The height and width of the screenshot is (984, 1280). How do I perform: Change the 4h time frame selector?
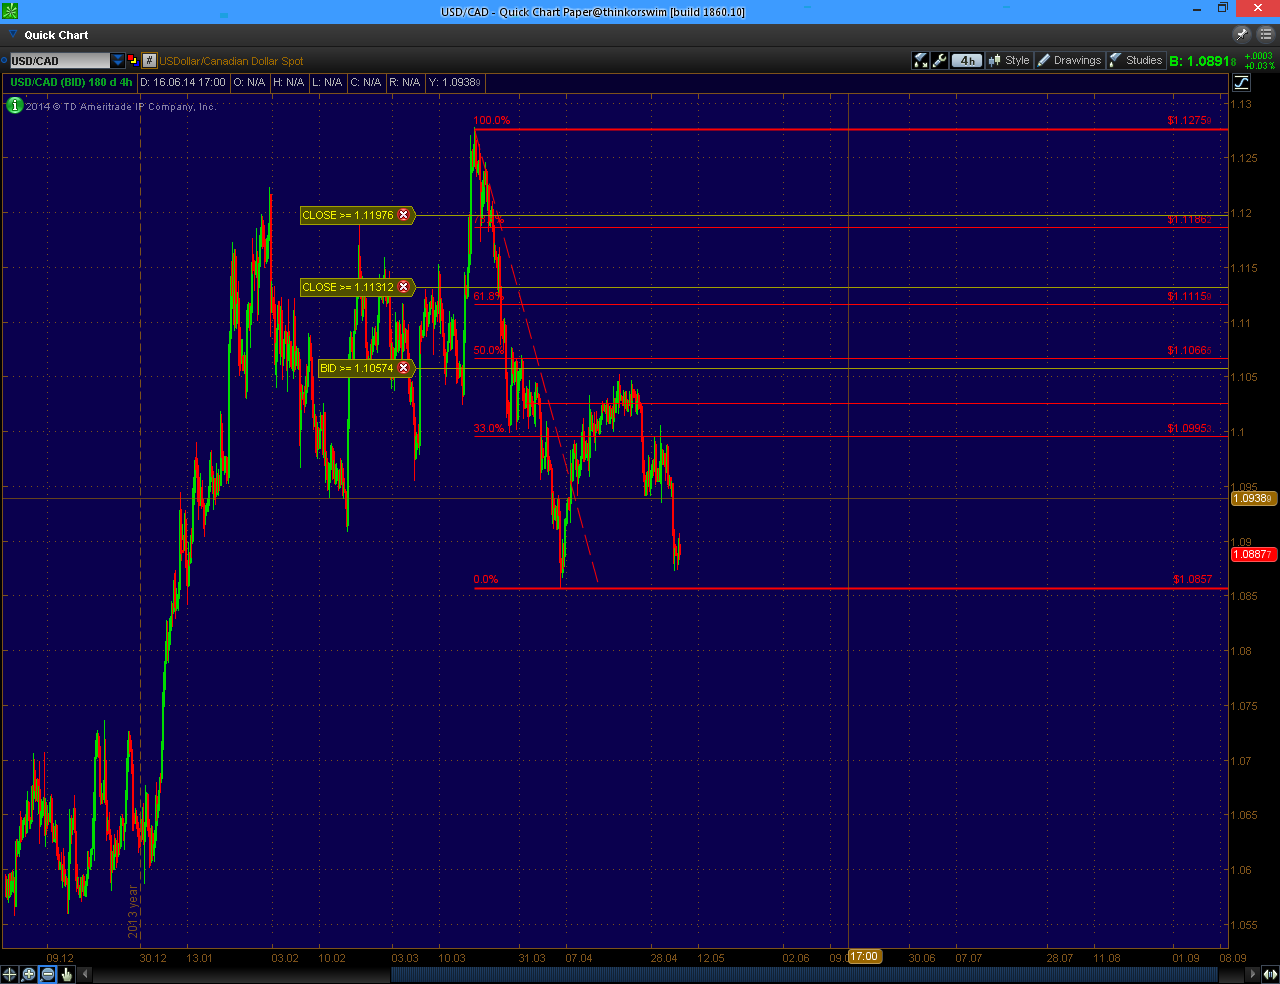pyautogui.click(x=967, y=61)
